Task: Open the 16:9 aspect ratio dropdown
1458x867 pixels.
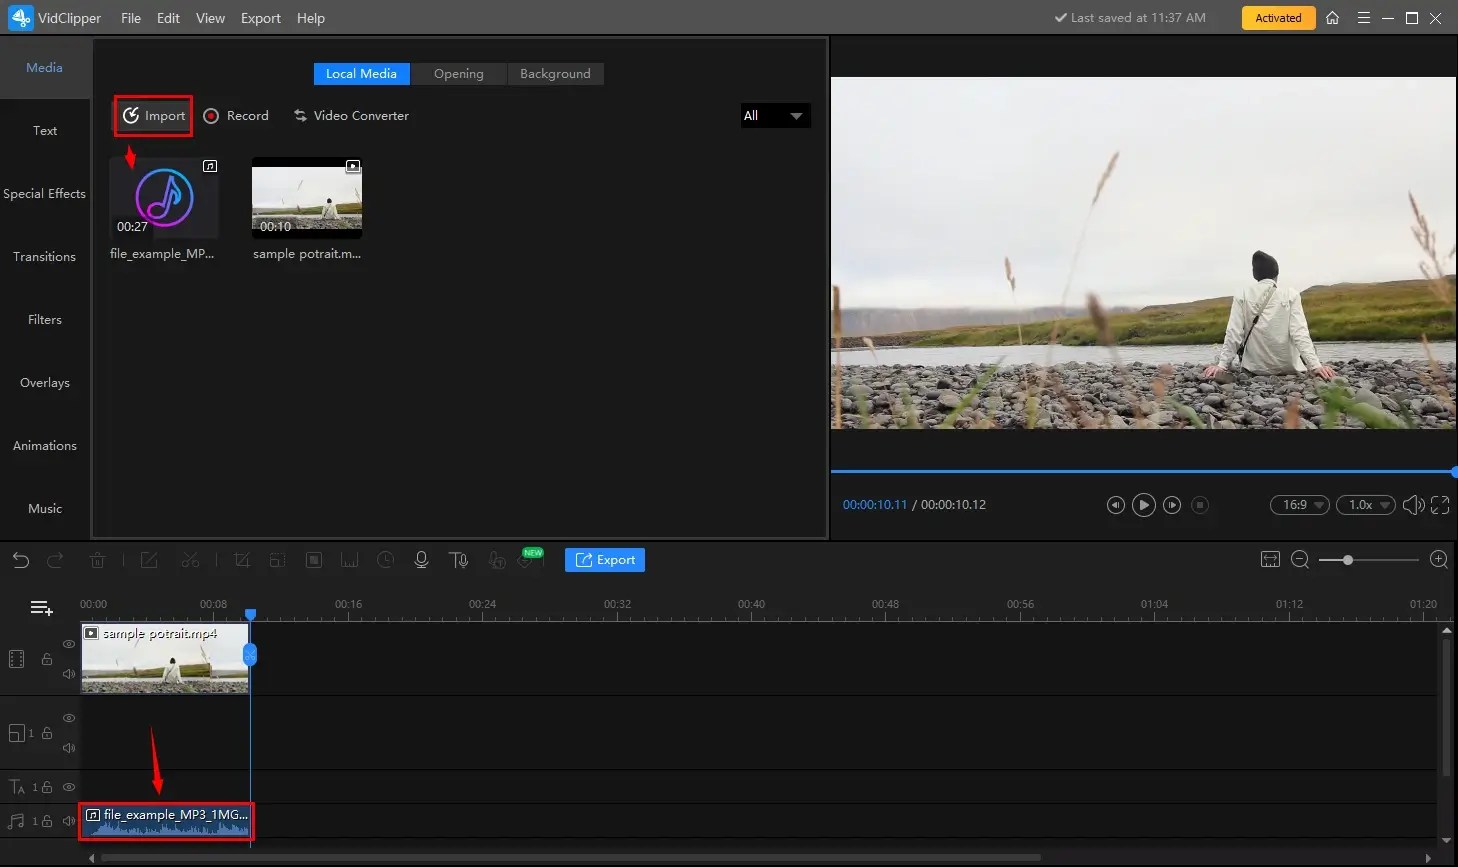Action: click(x=1298, y=505)
